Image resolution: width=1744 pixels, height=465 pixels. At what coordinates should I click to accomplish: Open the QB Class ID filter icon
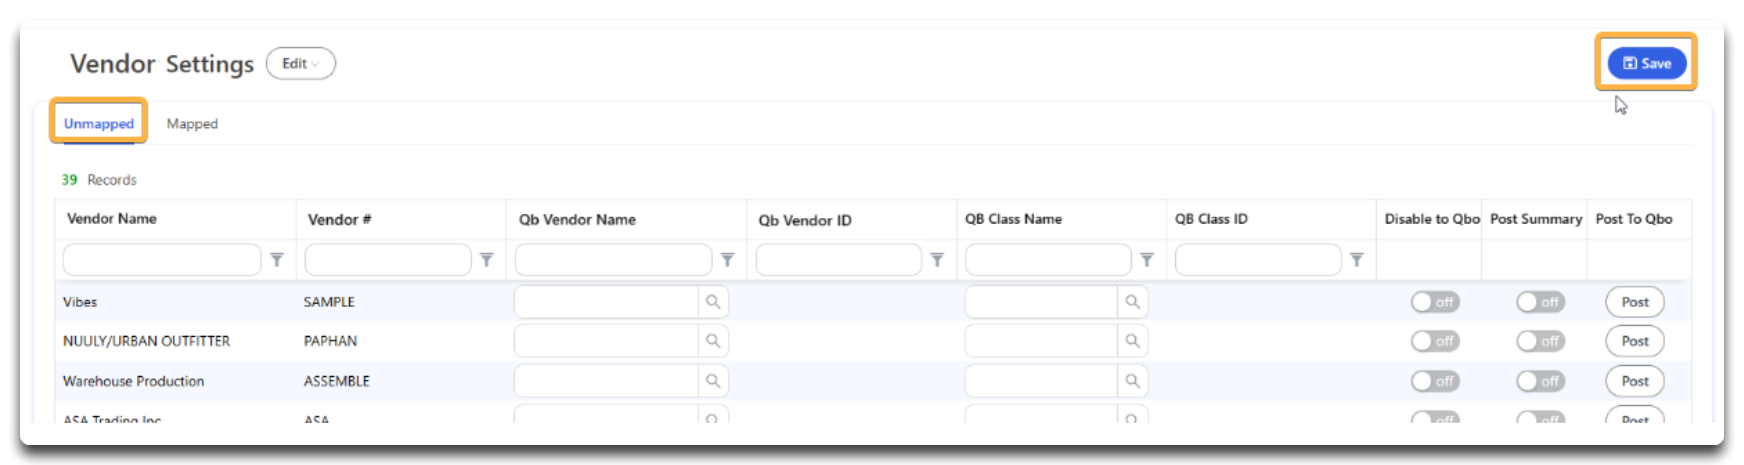click(1357, 260)
